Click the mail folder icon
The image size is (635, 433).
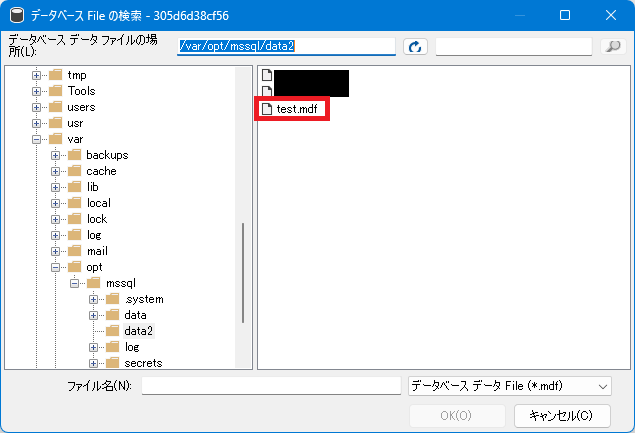[75, 251]
